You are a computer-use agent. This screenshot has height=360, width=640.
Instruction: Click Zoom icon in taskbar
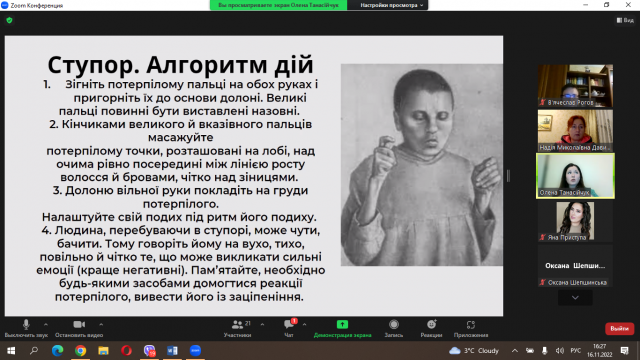coord(196,351)
